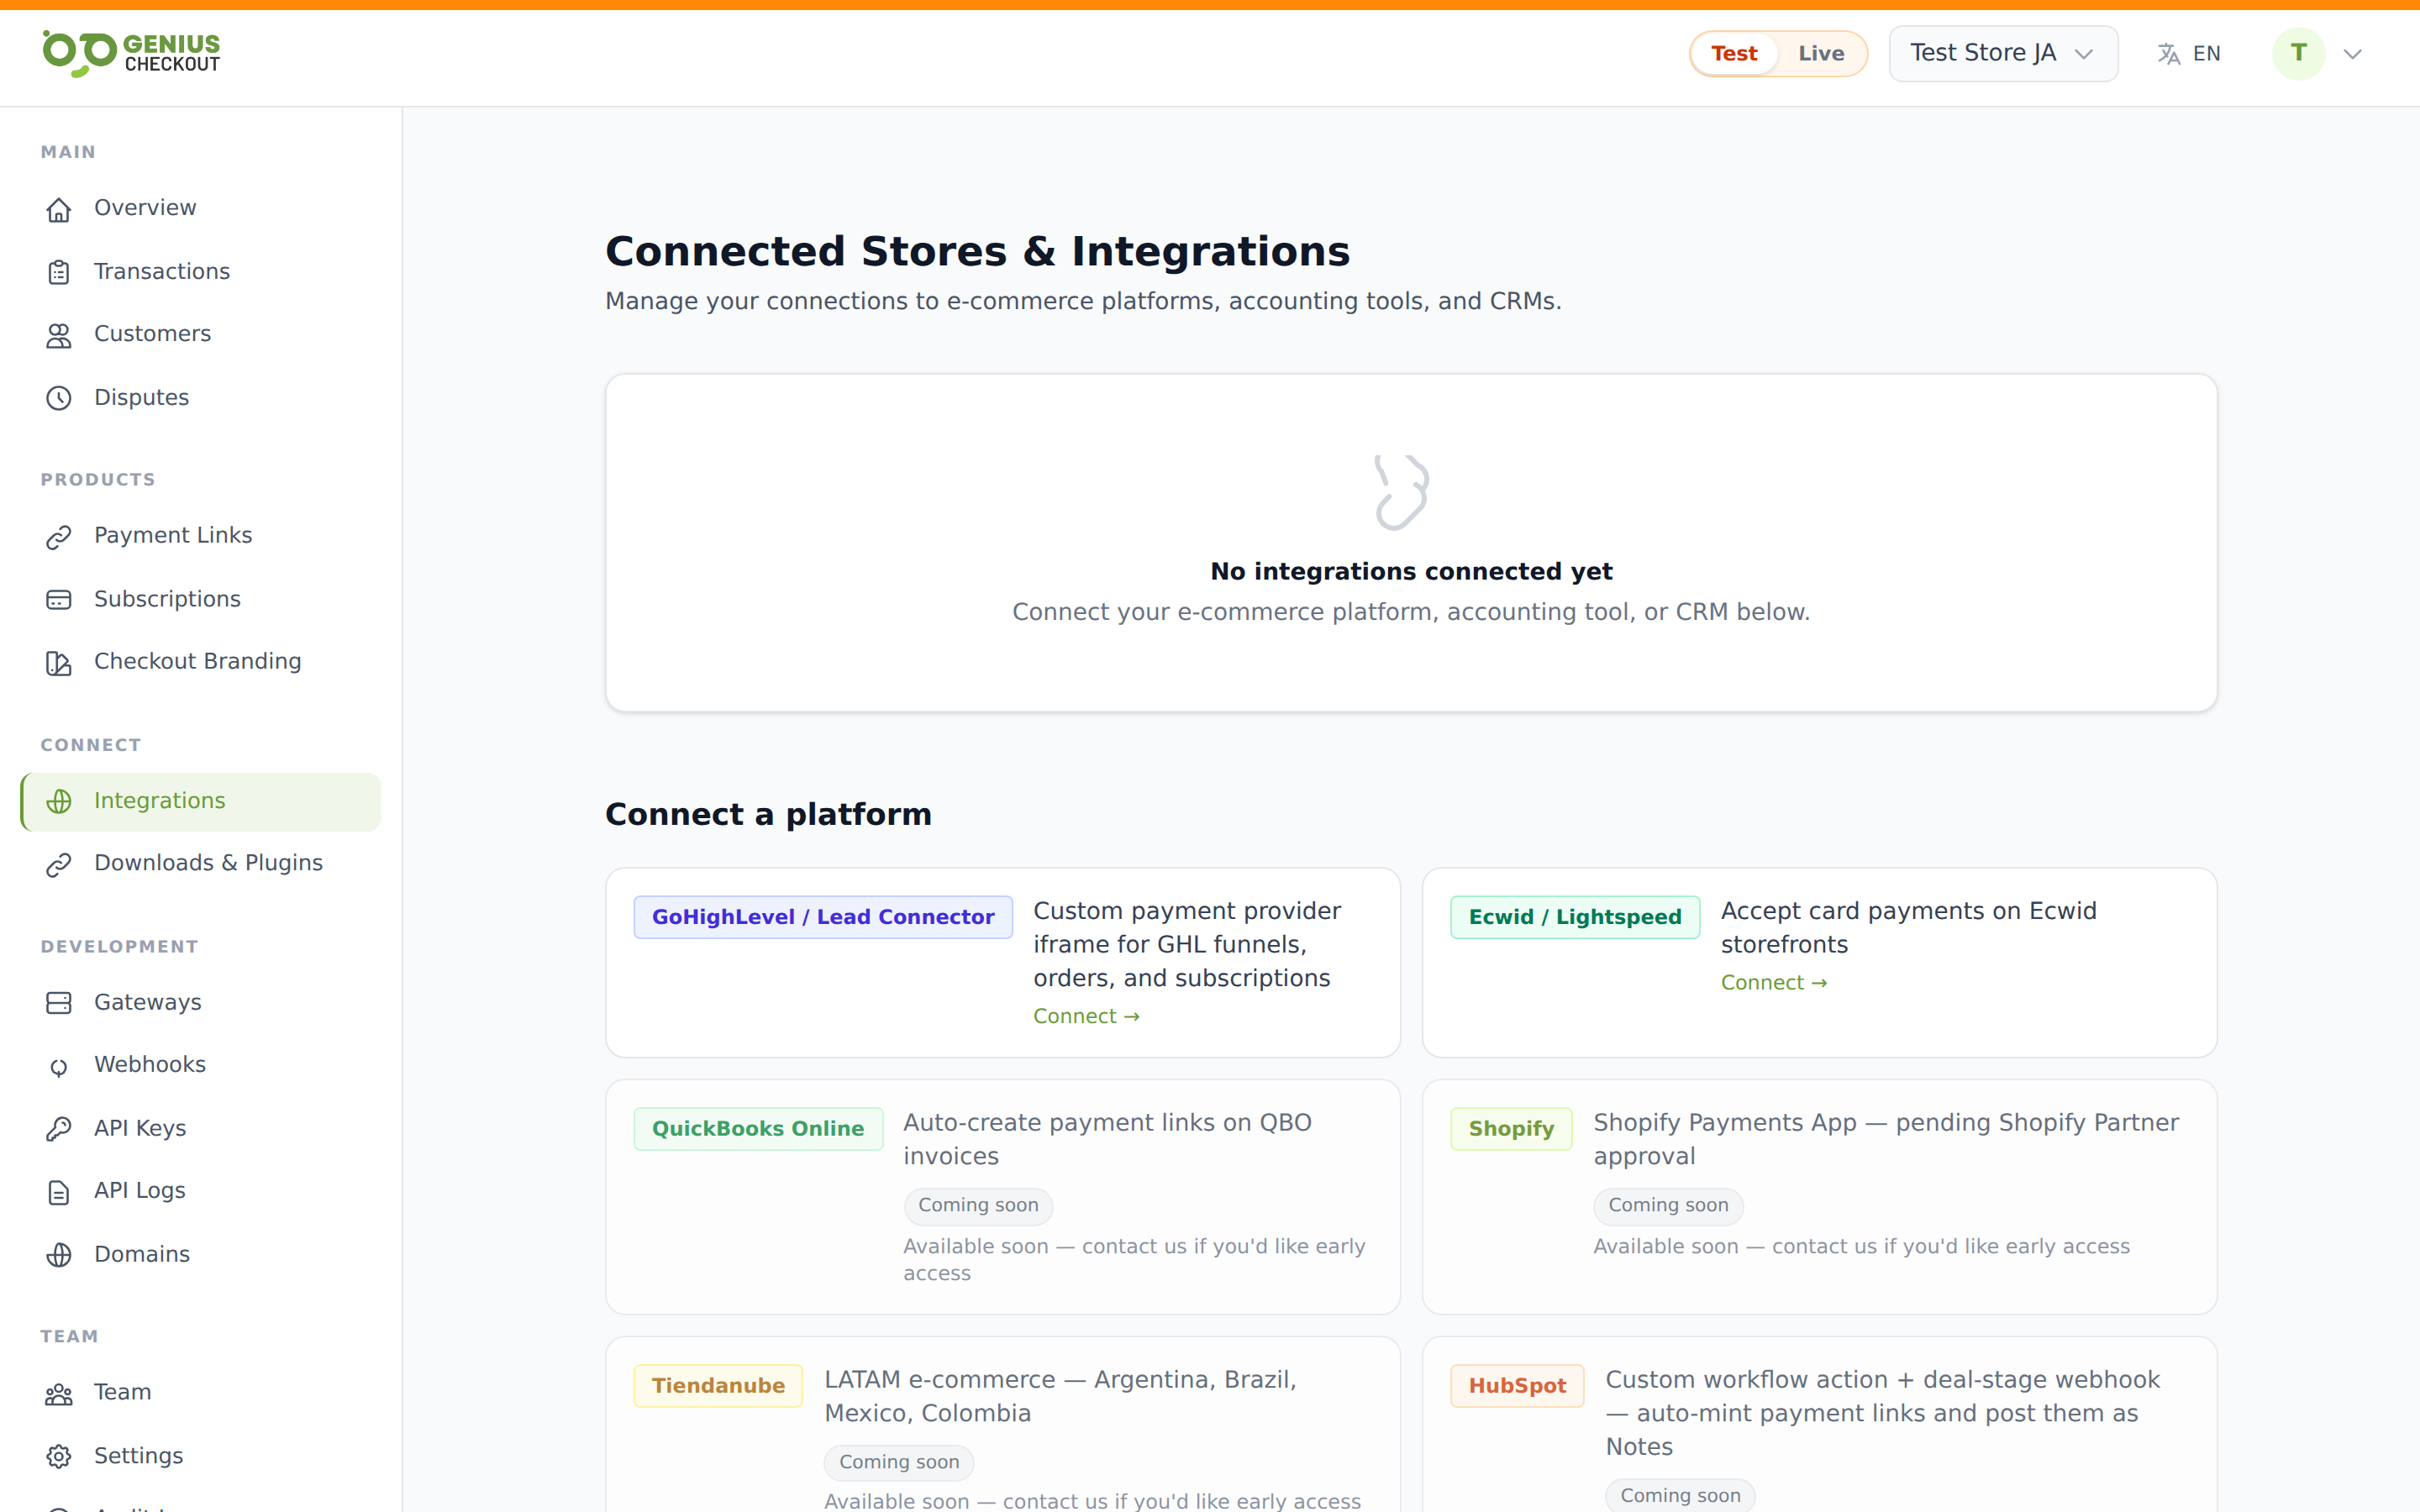Open API Logs page
The width and height of the screenshot is (2420, 1512).
(200, 1191)
